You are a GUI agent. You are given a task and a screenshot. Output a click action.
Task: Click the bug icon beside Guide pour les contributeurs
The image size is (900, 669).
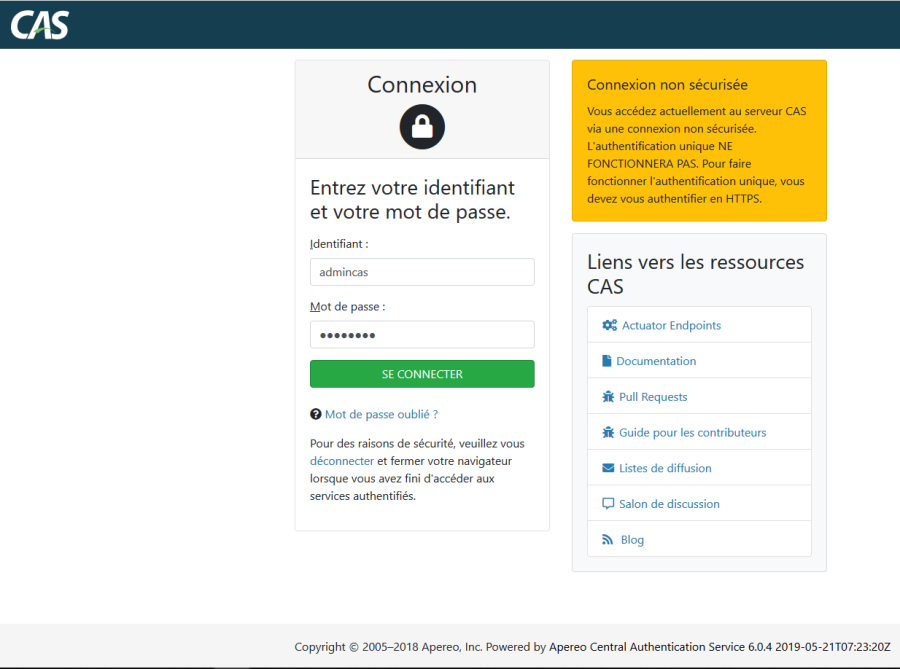point(608,433)
